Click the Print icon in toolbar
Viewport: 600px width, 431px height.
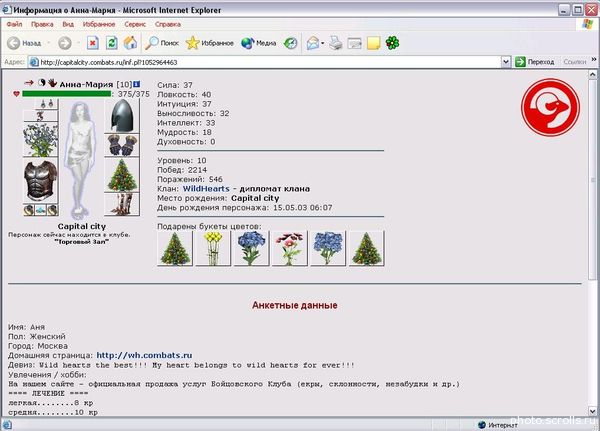(336, 43)
